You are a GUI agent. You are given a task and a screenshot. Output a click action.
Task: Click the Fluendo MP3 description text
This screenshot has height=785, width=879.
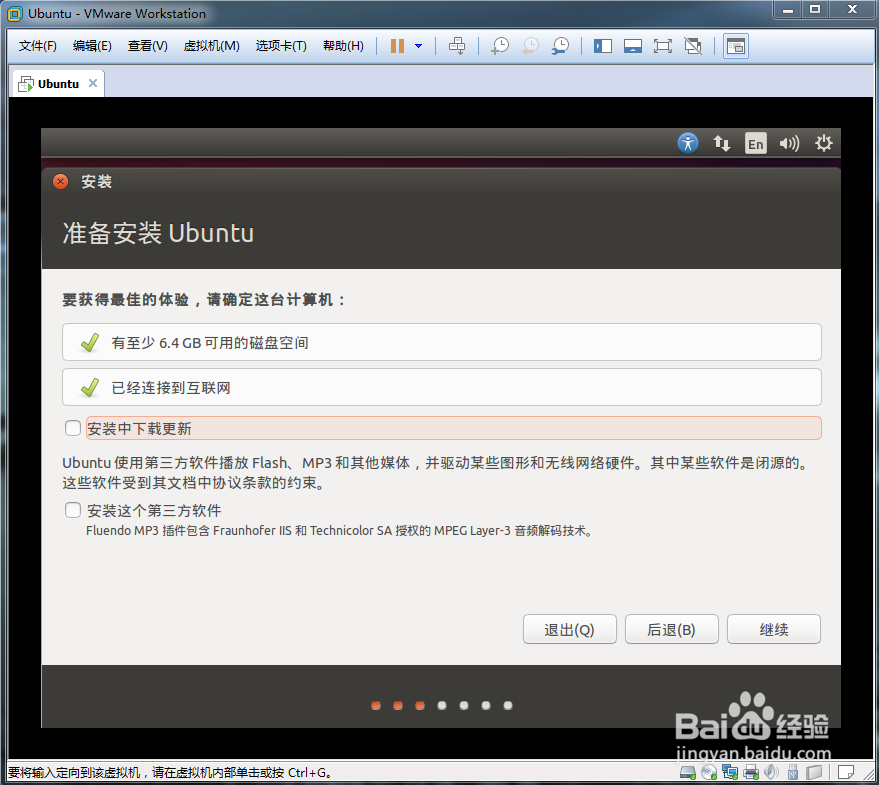pos(340,530)
